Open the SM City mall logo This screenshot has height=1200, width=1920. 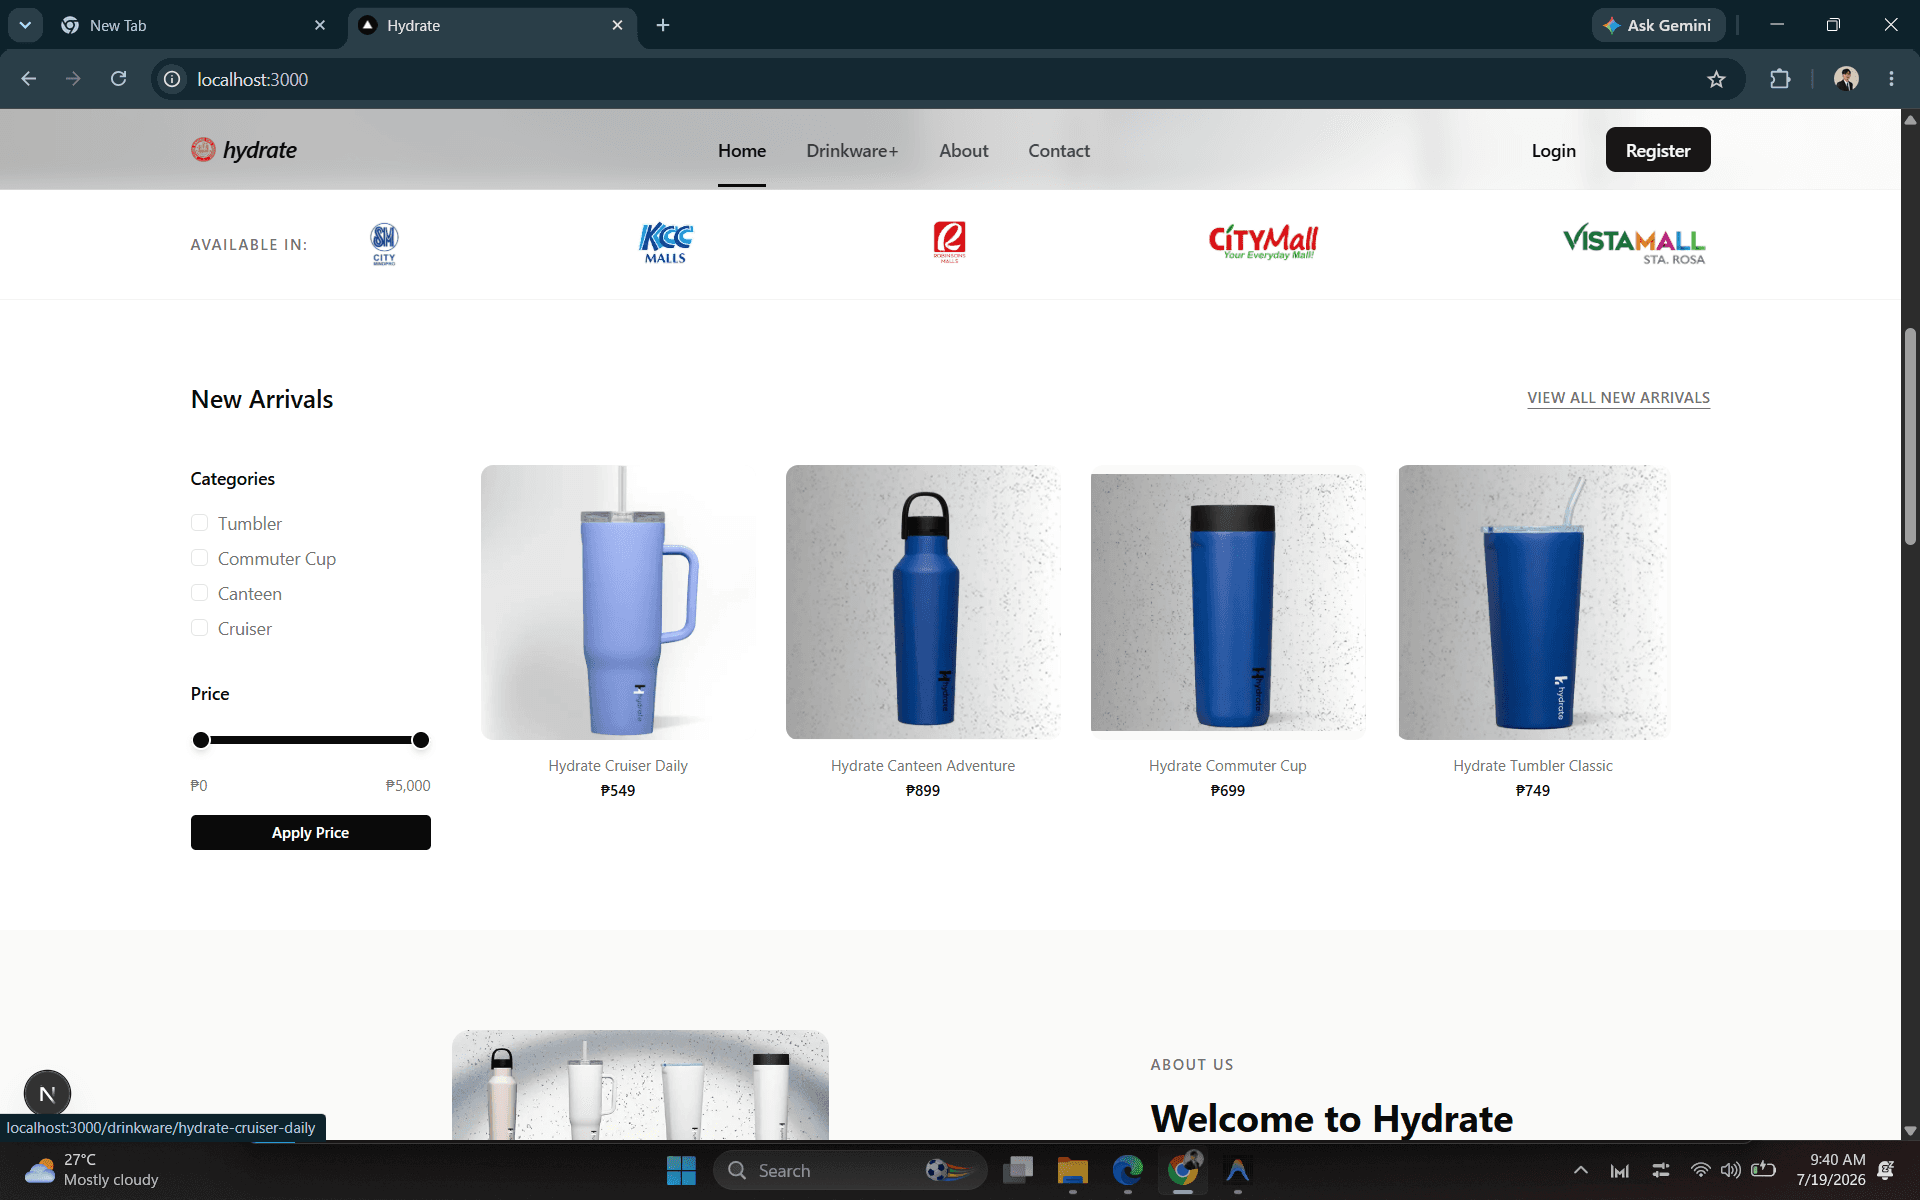384,243
